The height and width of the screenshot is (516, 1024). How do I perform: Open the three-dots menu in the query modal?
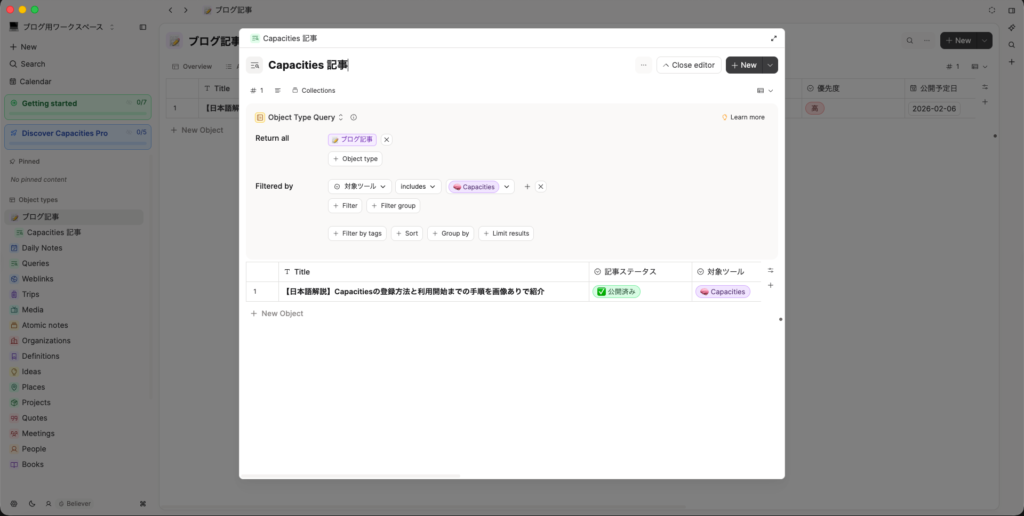[x=643, y=65]
